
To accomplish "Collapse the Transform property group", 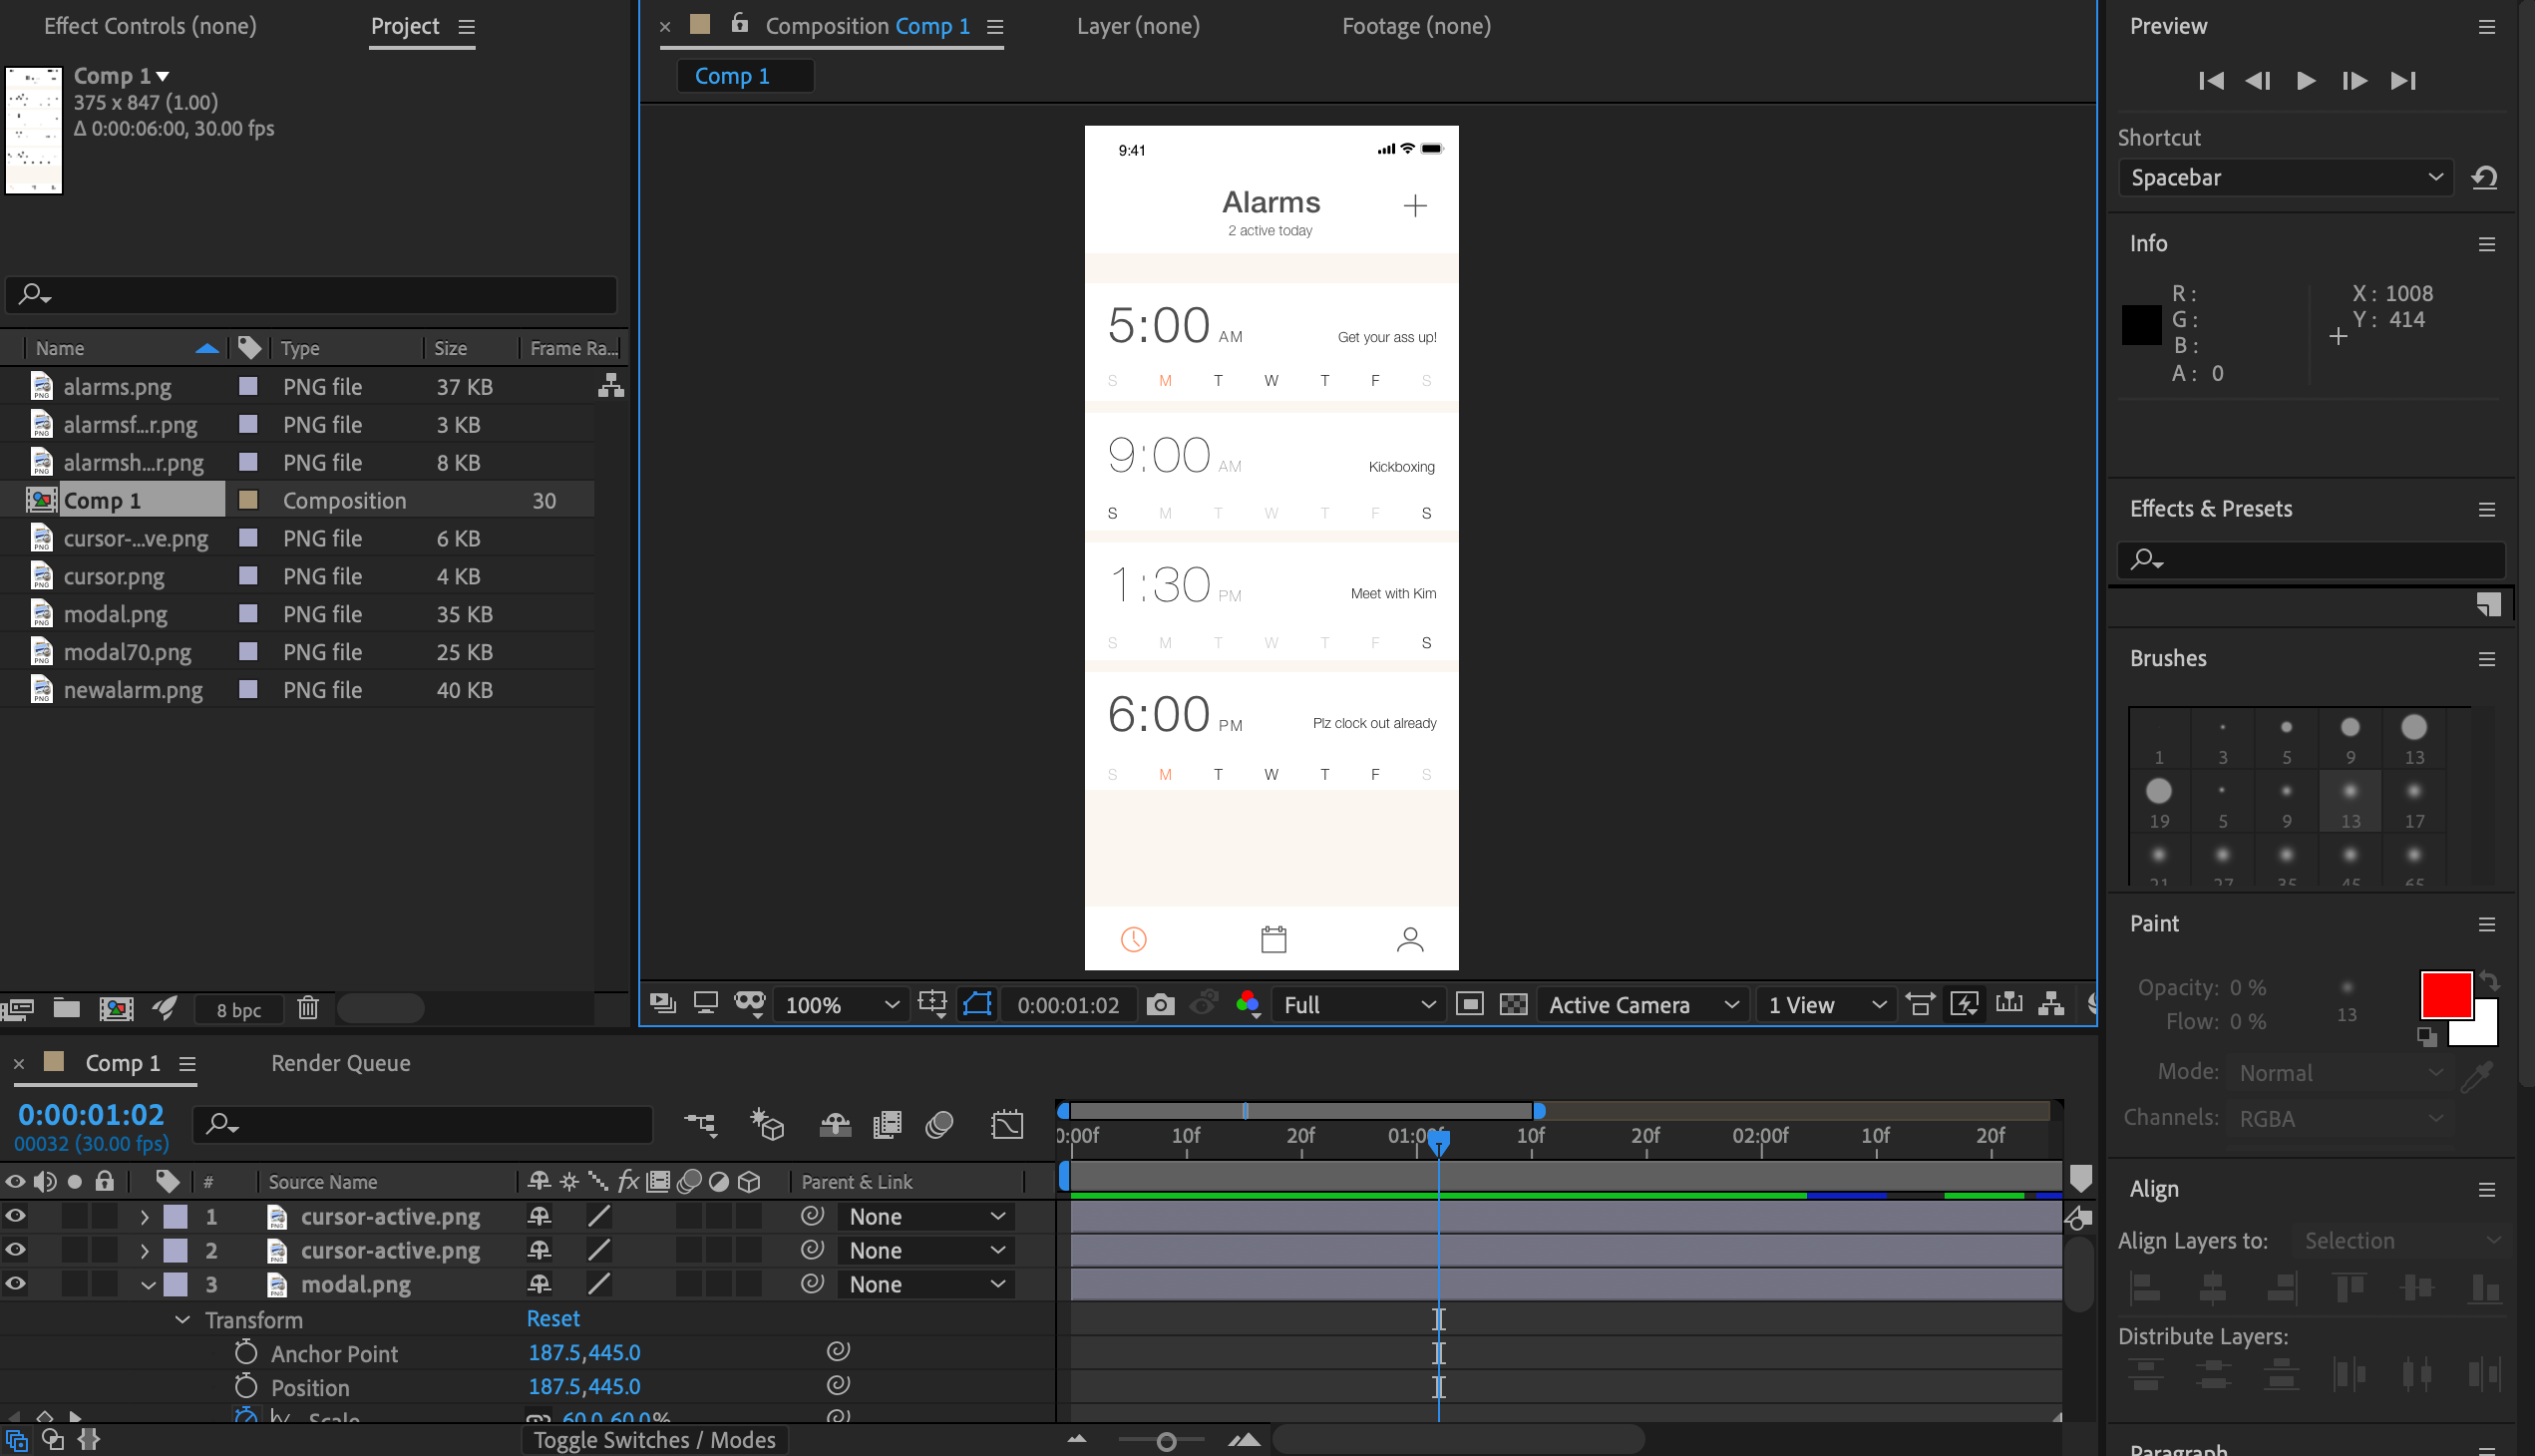I will click(182, 1320).
